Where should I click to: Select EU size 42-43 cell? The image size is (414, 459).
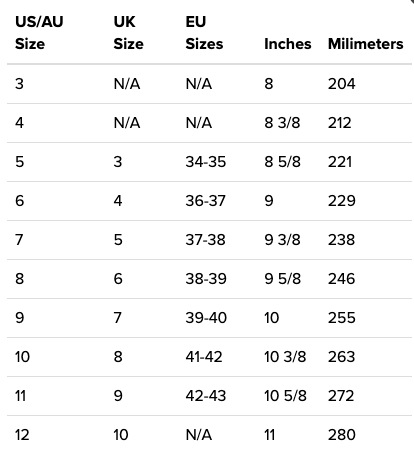pyautogui.click(x=206, y=396)
